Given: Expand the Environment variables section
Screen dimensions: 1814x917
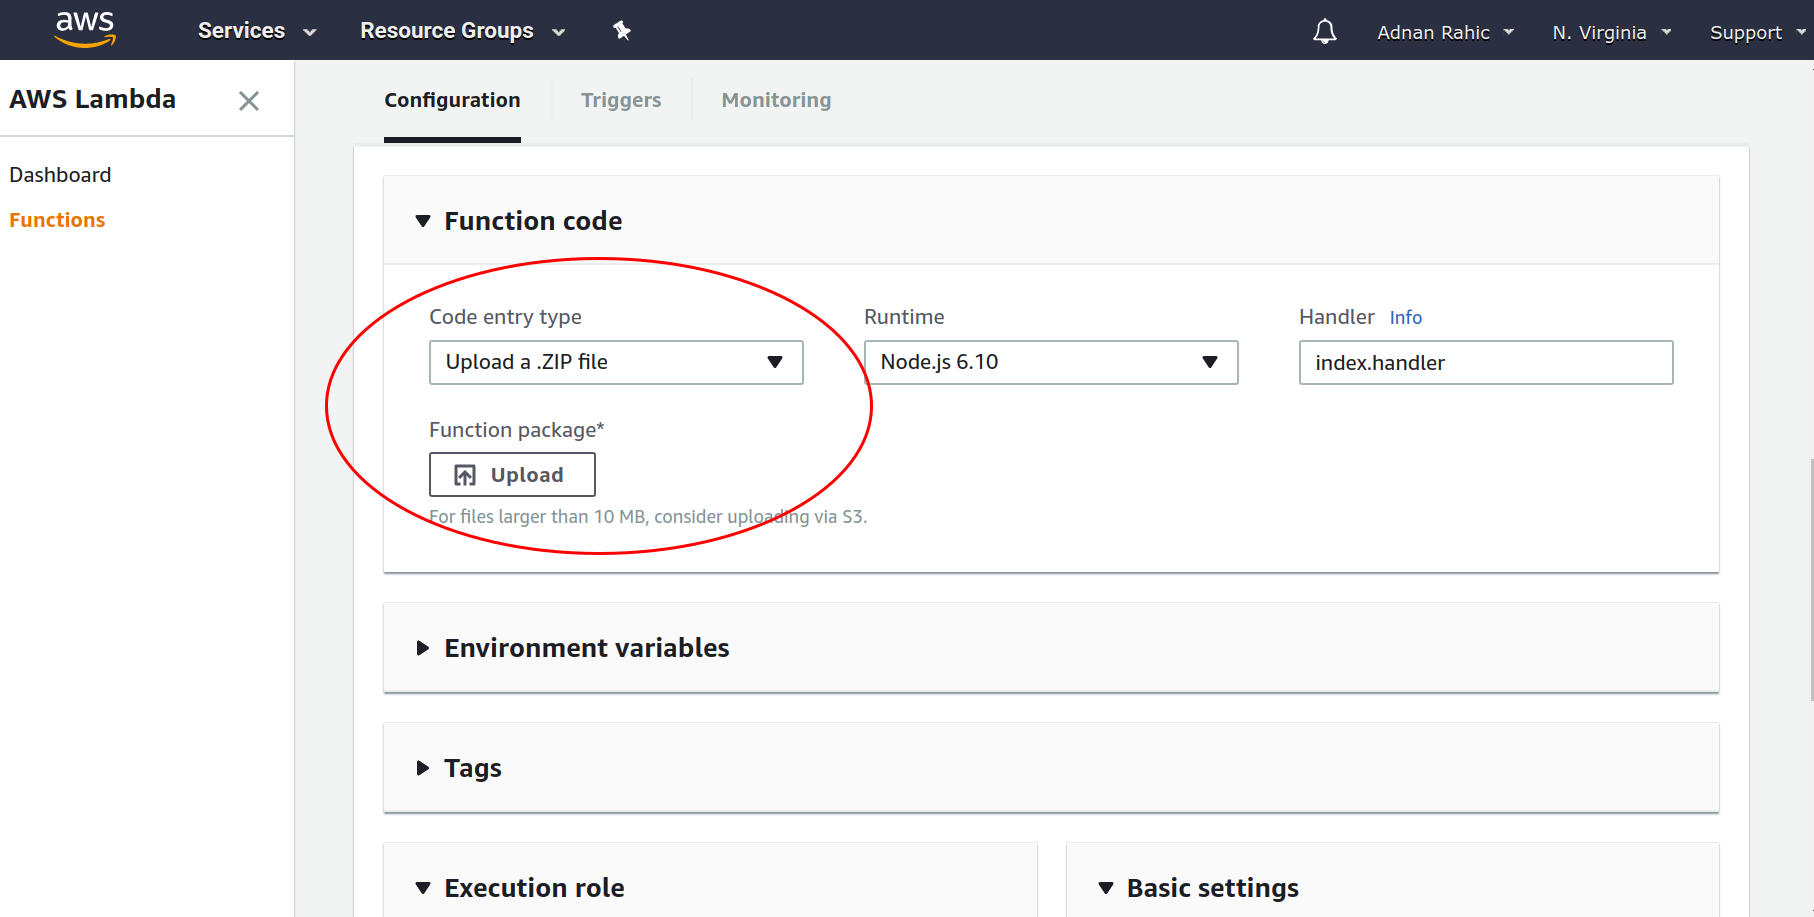Looking at the screenshot, I should pyautogui.click(x=423, y=648).
